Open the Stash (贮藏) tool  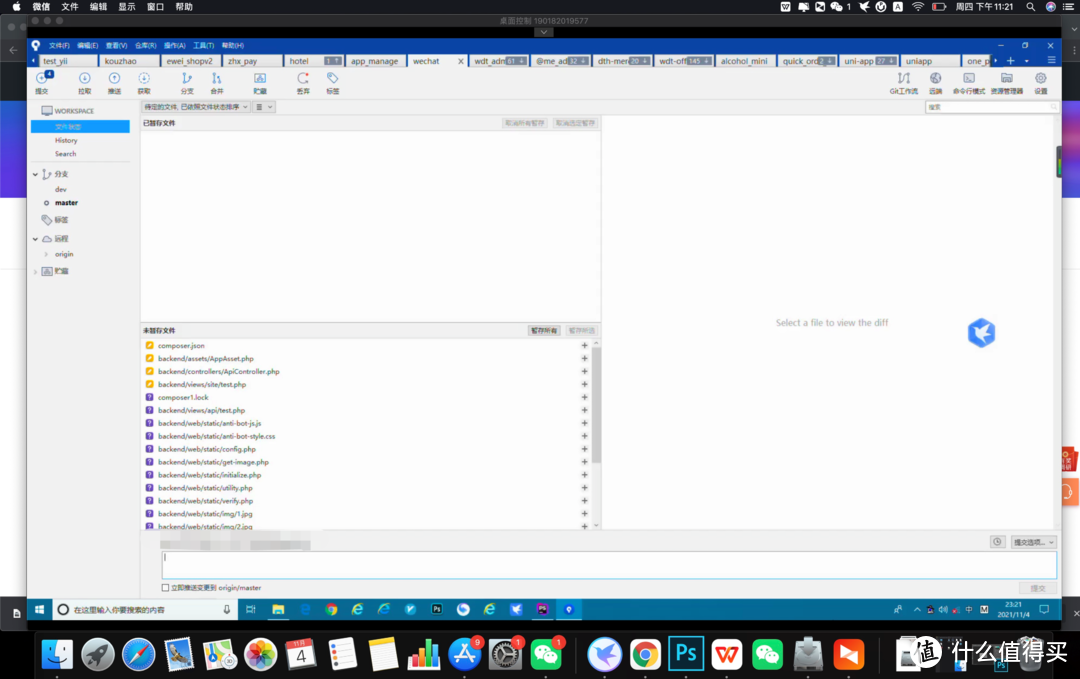(x=260, y=83)
